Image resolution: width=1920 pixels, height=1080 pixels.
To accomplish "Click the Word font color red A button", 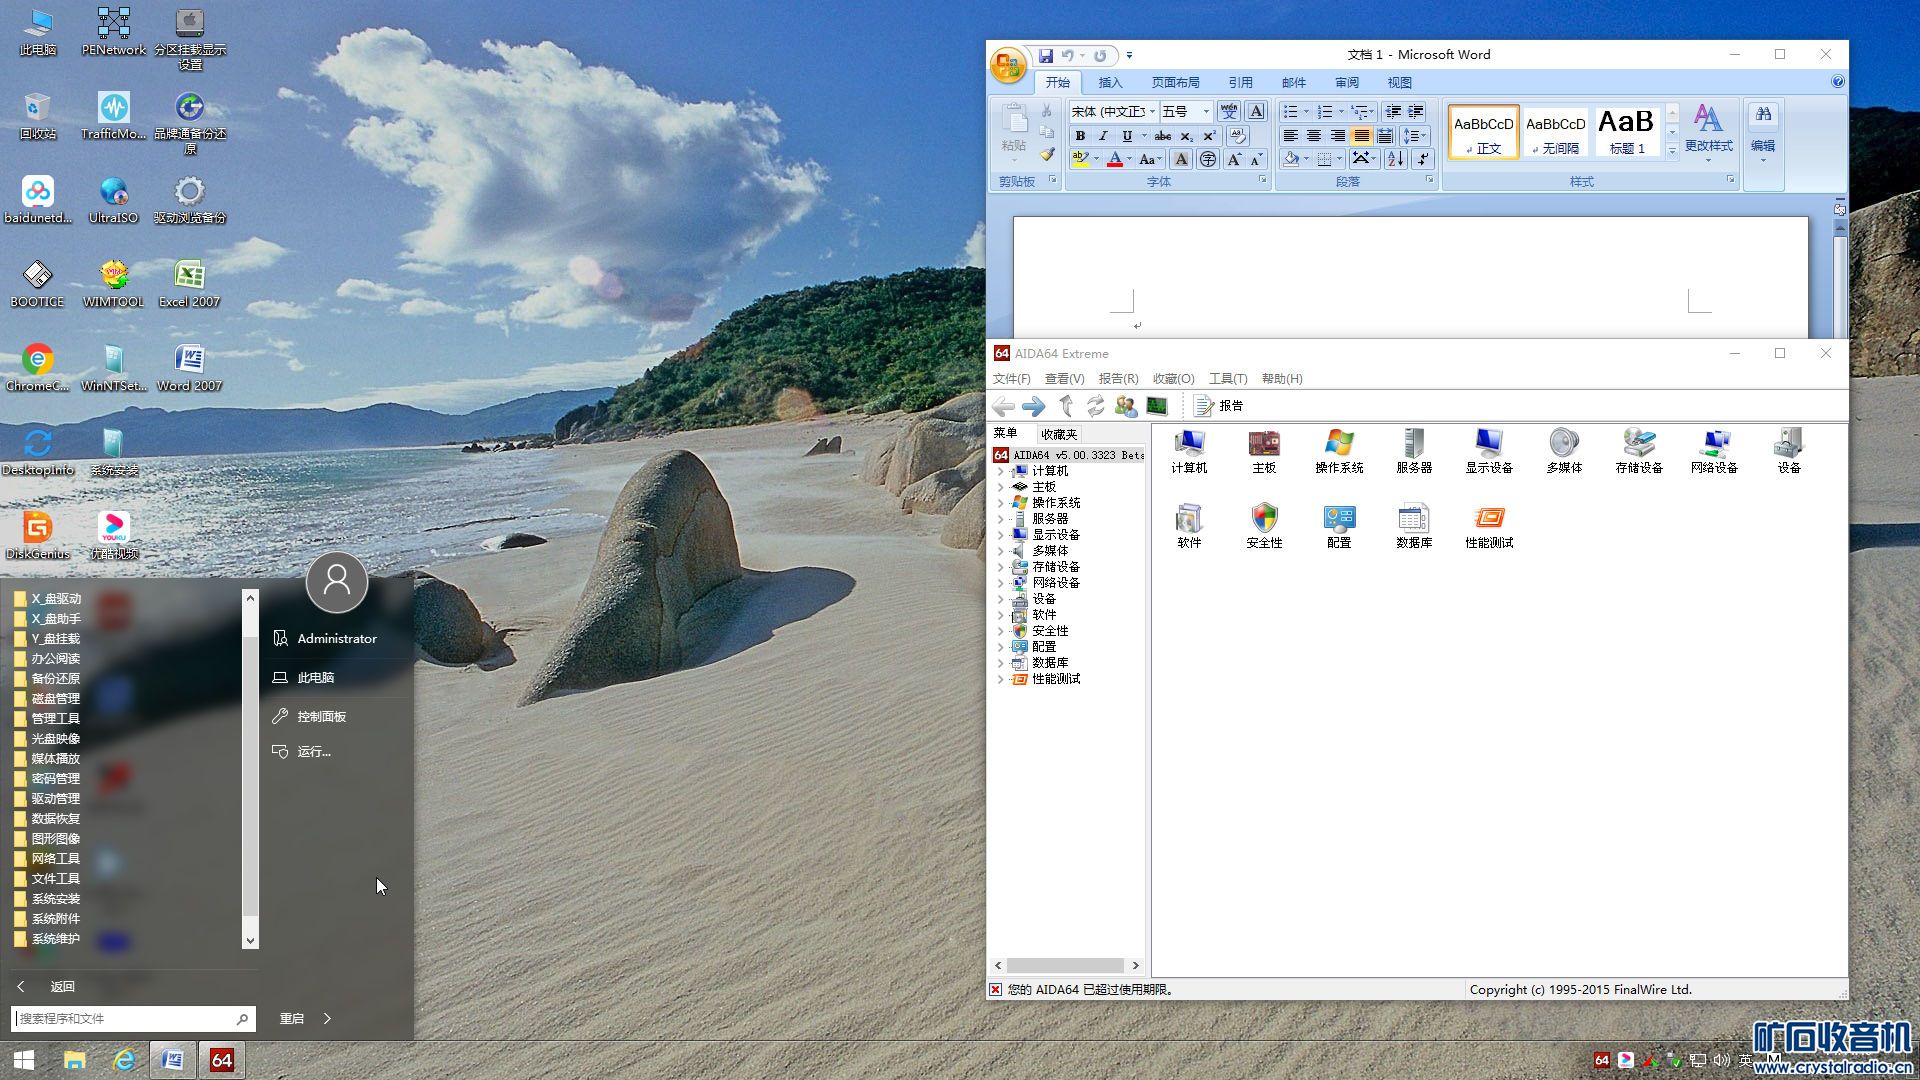I will click(x=1115, y=159).
